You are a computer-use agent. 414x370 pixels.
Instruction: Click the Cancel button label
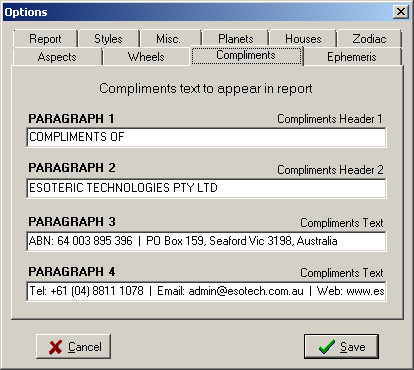[85, 347]
